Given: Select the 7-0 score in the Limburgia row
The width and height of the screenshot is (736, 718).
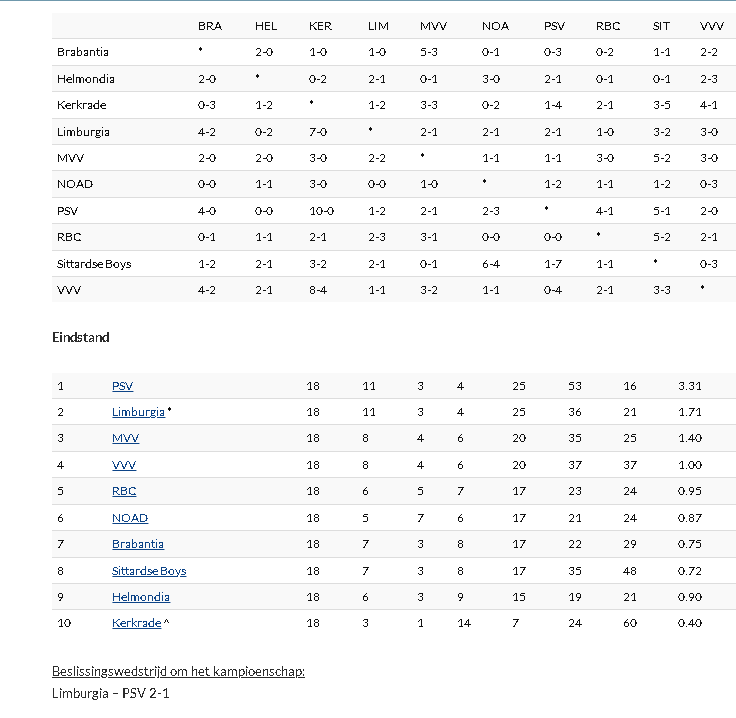Looking at the screenshot, I should [320, 132].
